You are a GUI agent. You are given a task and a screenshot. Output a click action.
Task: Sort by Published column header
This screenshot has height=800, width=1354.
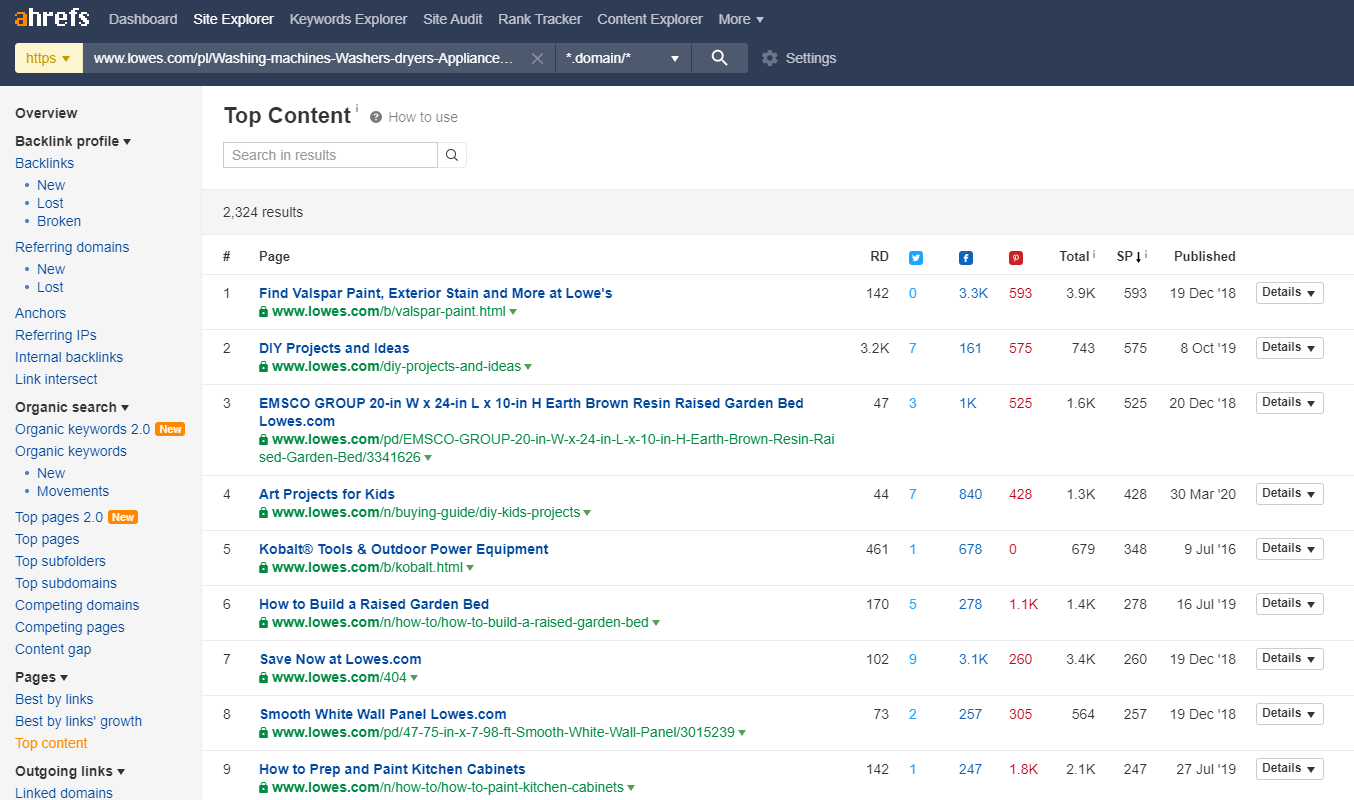pos(1204,256)
